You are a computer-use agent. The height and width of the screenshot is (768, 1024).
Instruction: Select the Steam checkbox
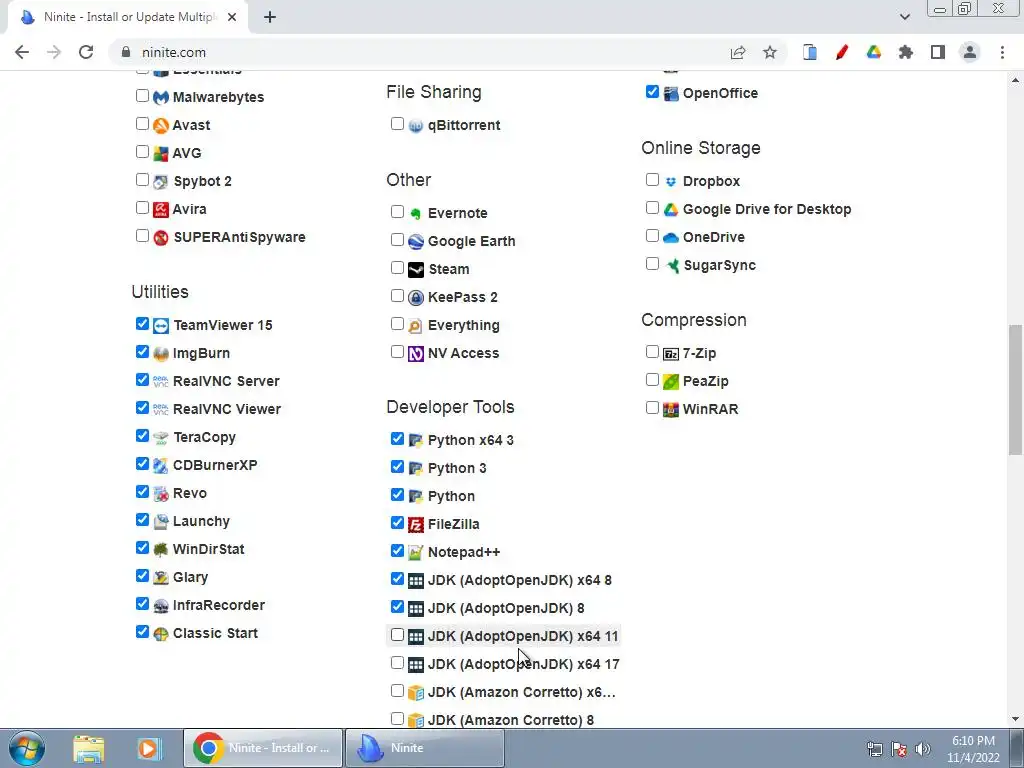click(397, 268)
